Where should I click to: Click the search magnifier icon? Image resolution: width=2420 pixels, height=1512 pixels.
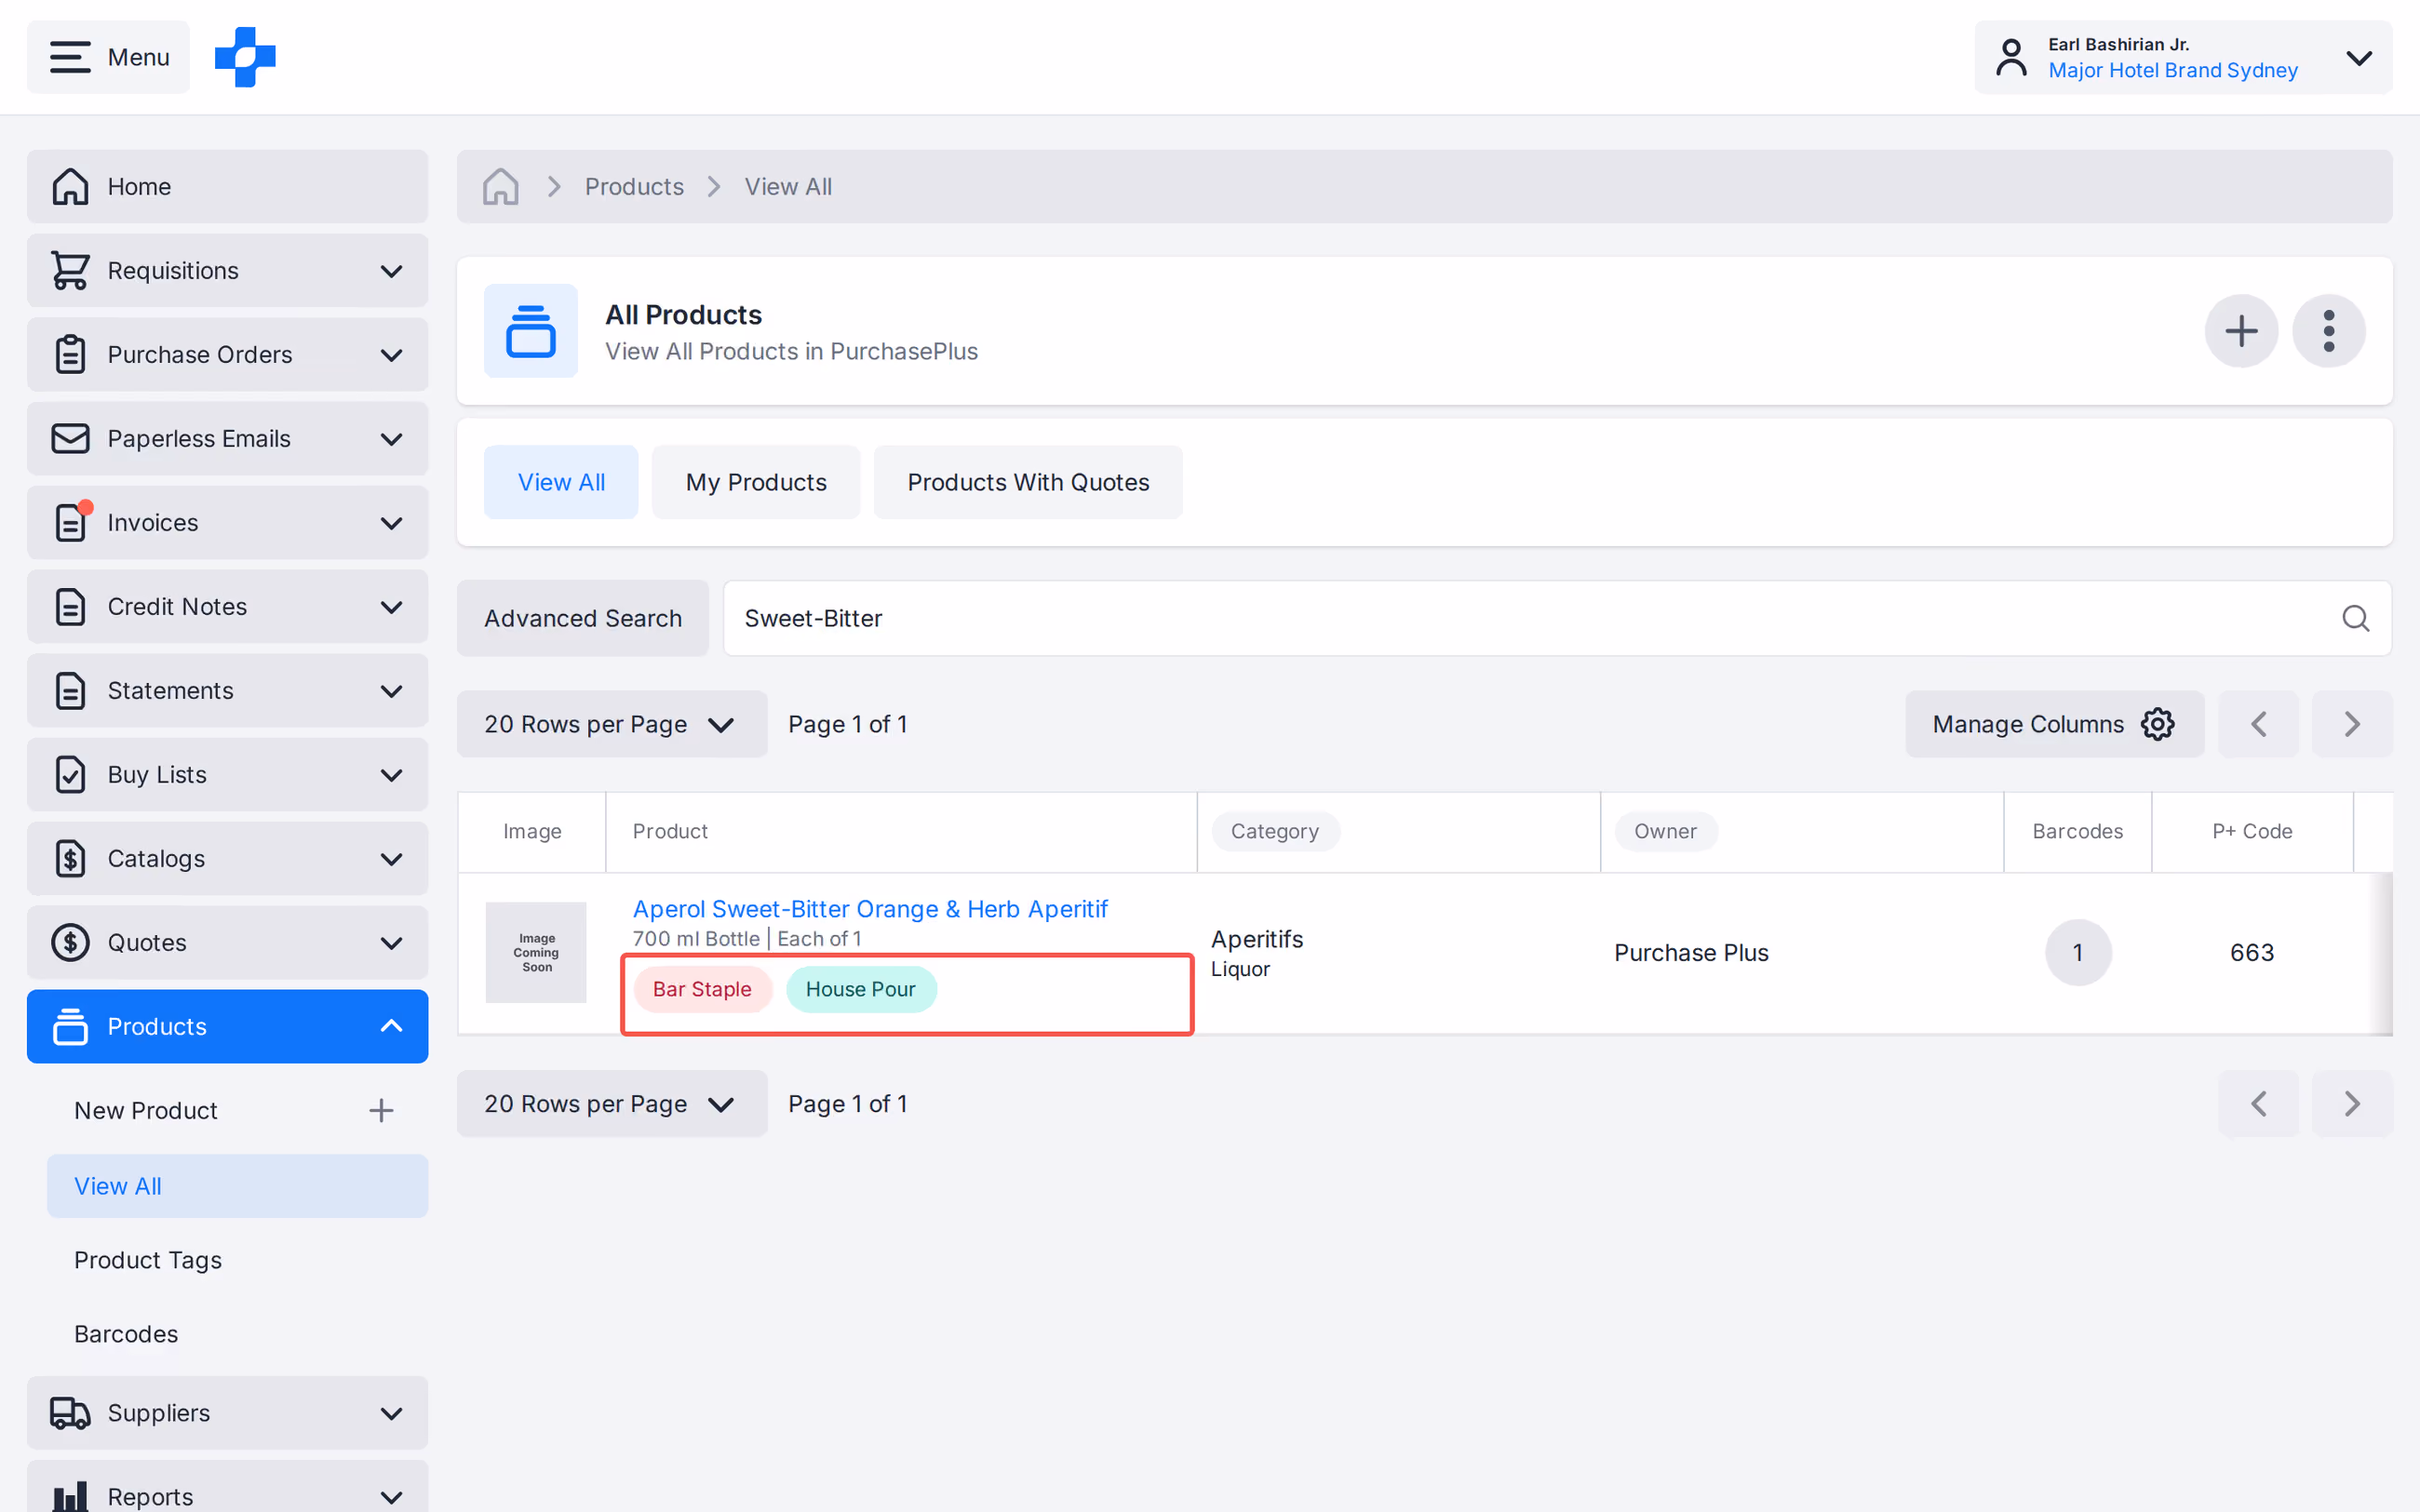point(2355,618)
